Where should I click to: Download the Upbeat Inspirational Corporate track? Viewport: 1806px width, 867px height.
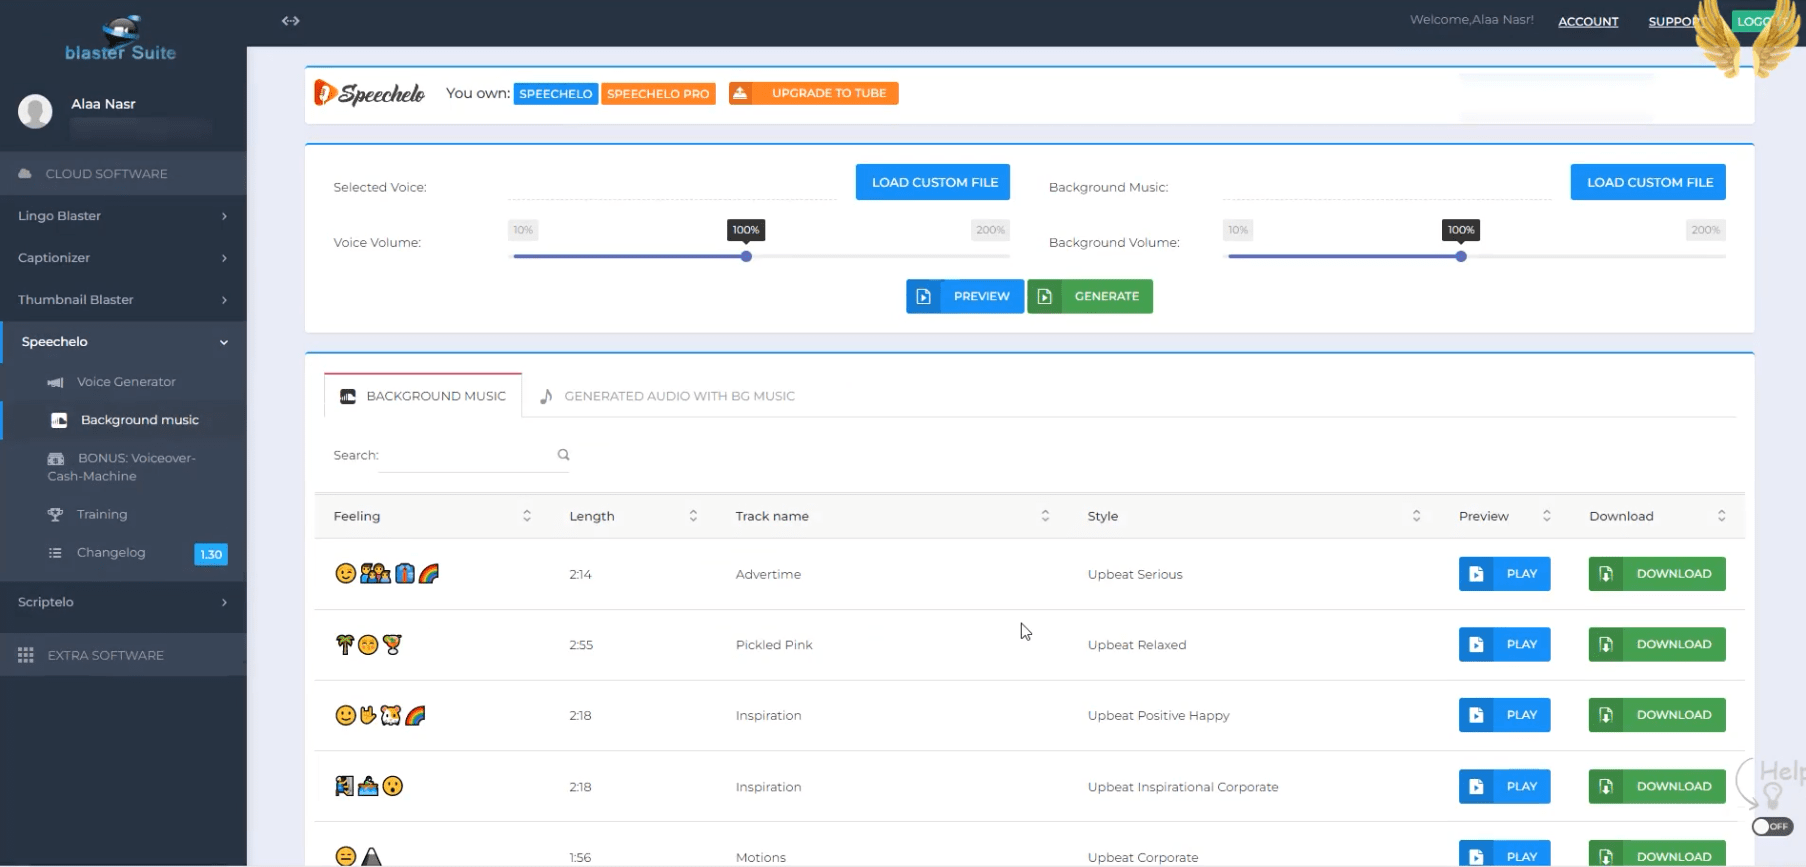[x=1657, y=786]
